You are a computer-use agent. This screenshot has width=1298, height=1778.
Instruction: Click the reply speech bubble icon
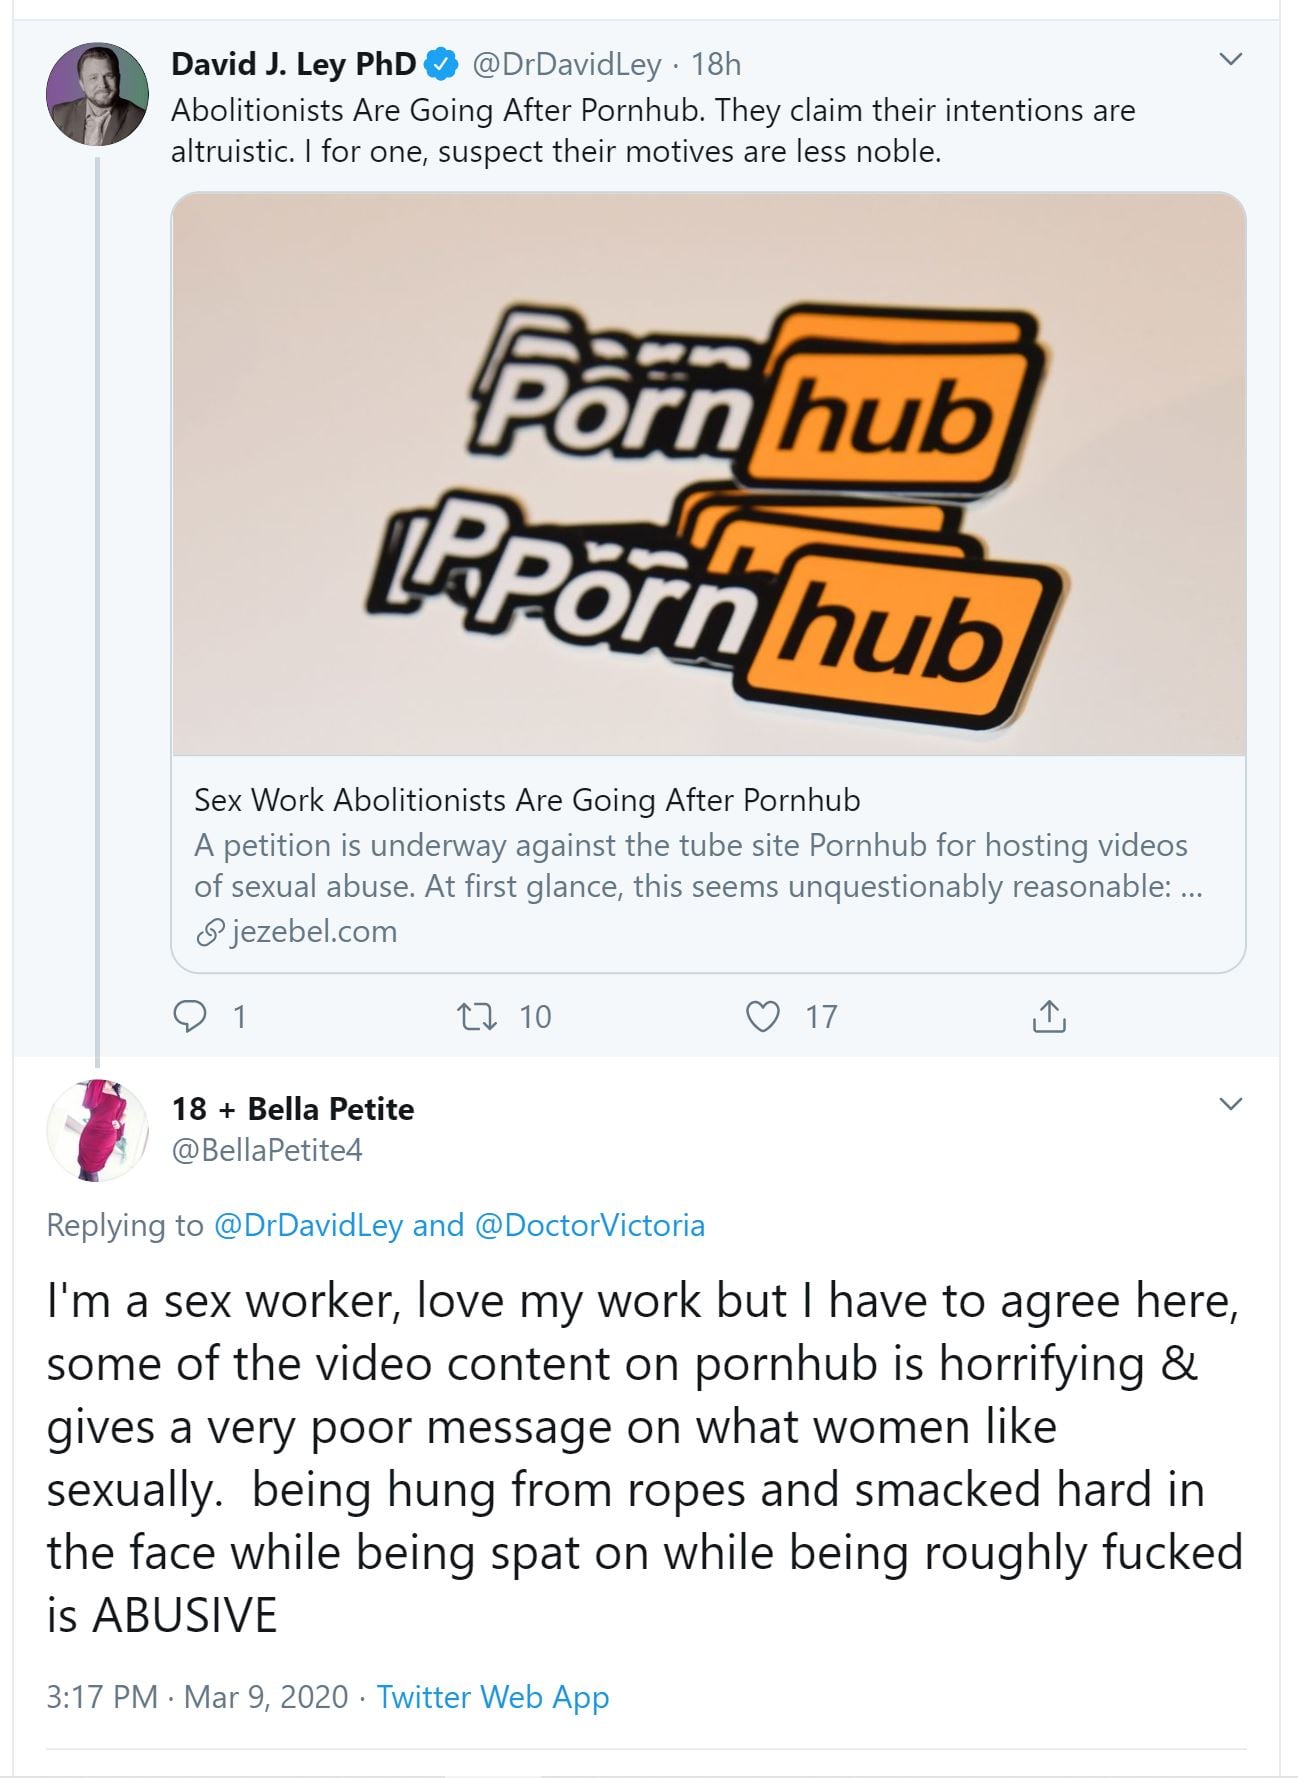189,1016
